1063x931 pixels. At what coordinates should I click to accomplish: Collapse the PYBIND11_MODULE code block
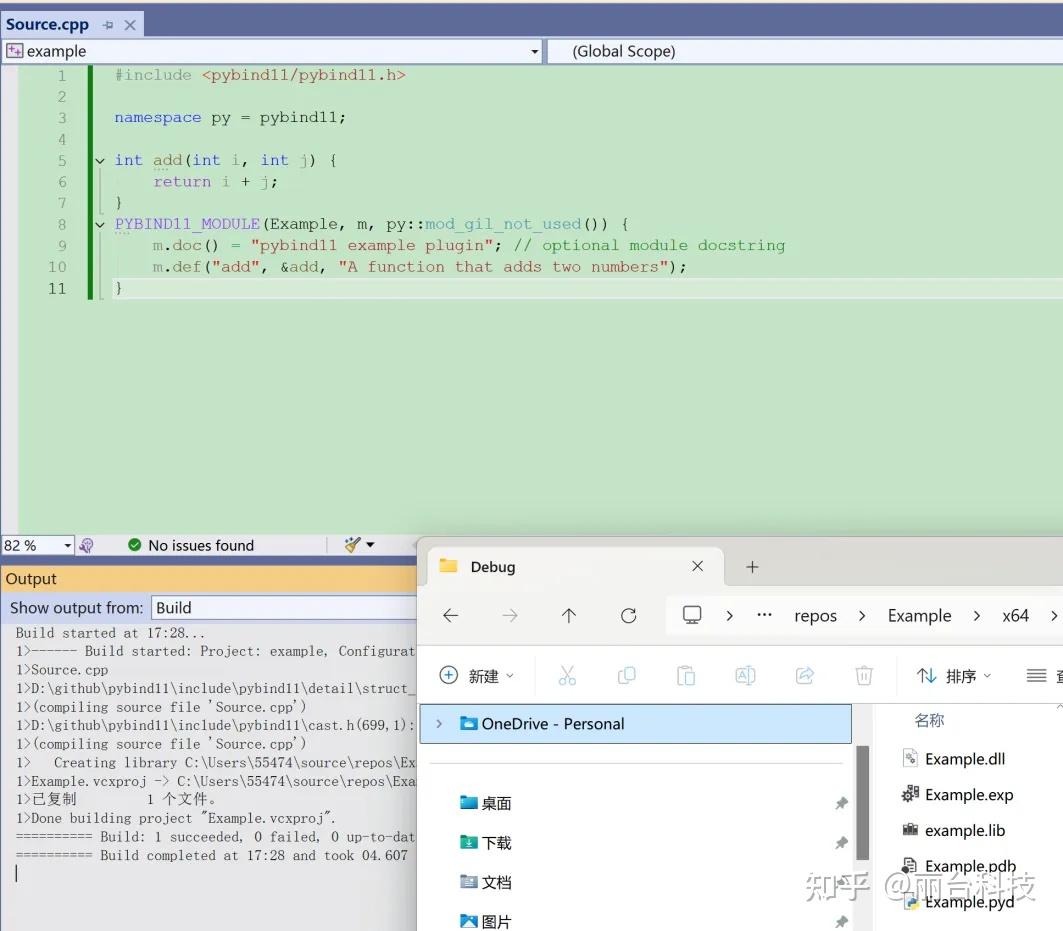[x=99, y=224]
